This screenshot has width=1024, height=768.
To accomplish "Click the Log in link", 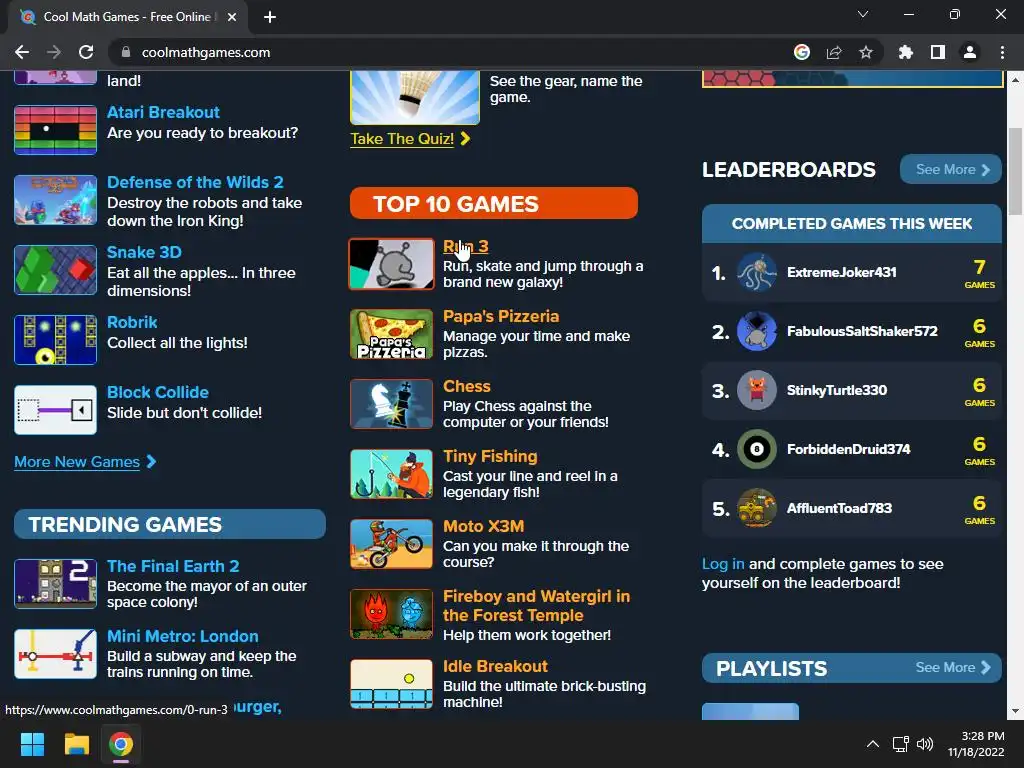I will click(x=723, y=564).
